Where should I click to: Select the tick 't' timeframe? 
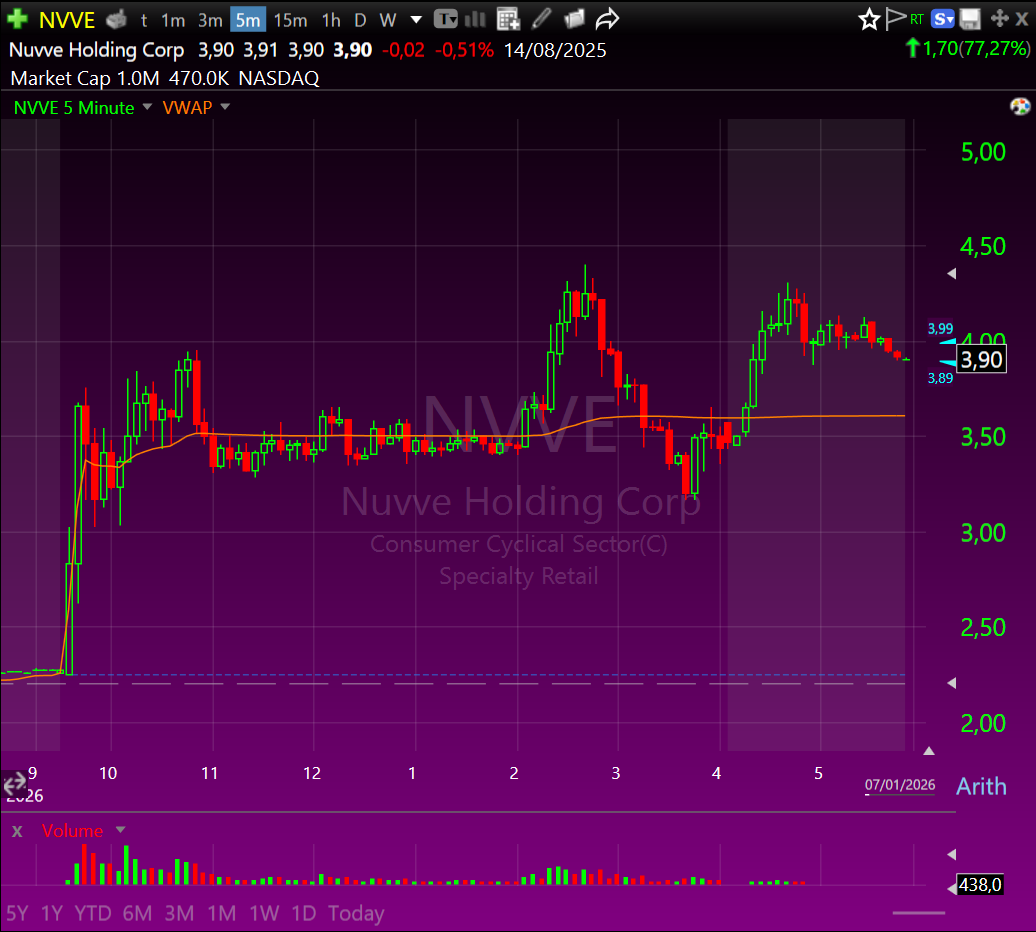click(x=143, y=20)
